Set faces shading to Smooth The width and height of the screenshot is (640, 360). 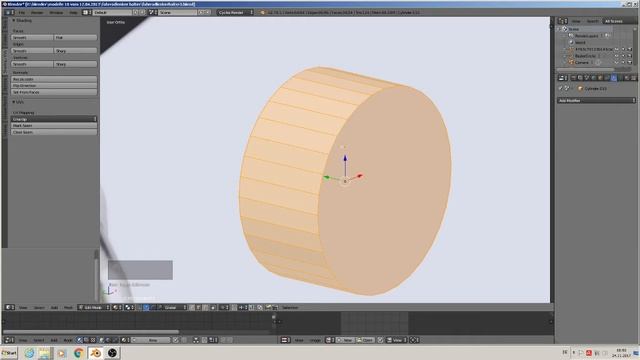pos(32,38)
